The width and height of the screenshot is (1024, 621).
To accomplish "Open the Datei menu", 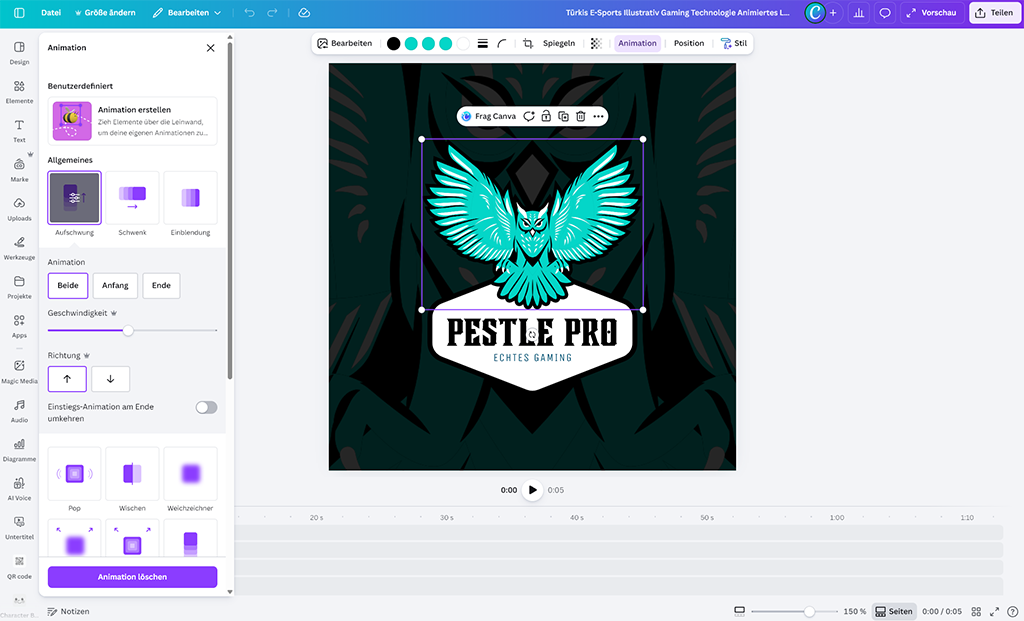I will pyautogui.click(x=51, y=12).
